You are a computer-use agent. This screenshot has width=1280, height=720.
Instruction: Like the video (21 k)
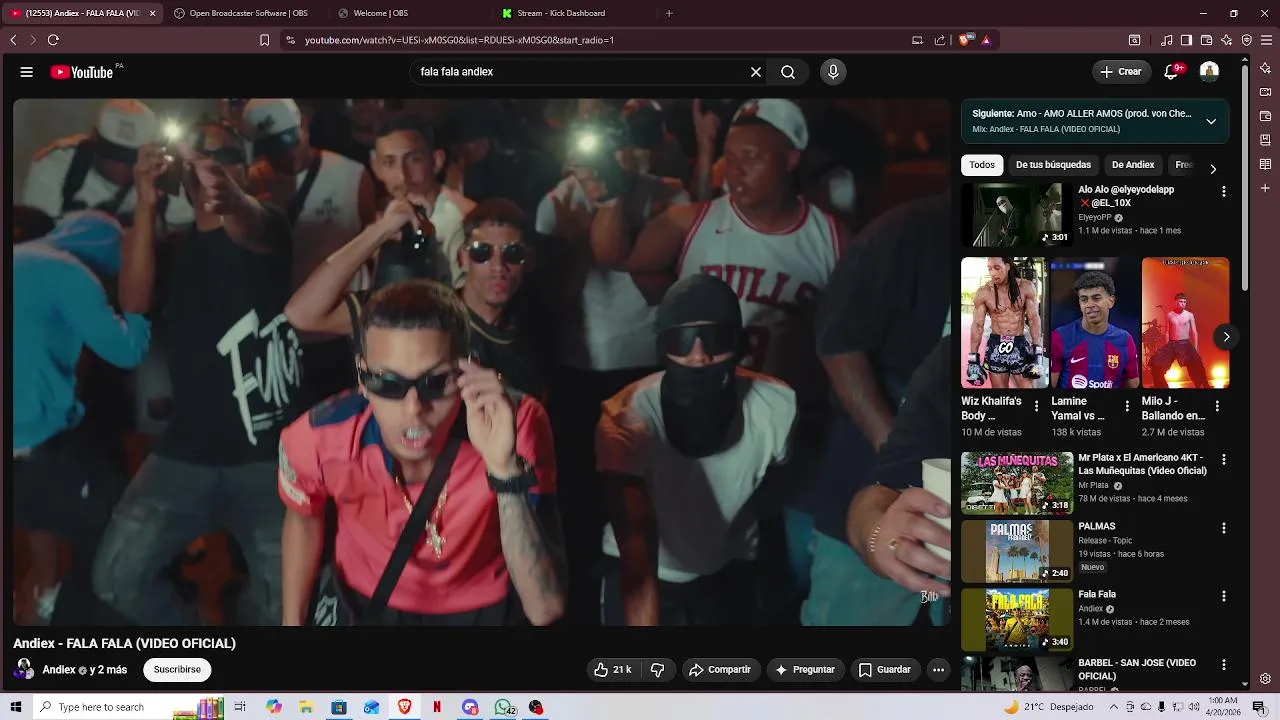pos(612,670)
